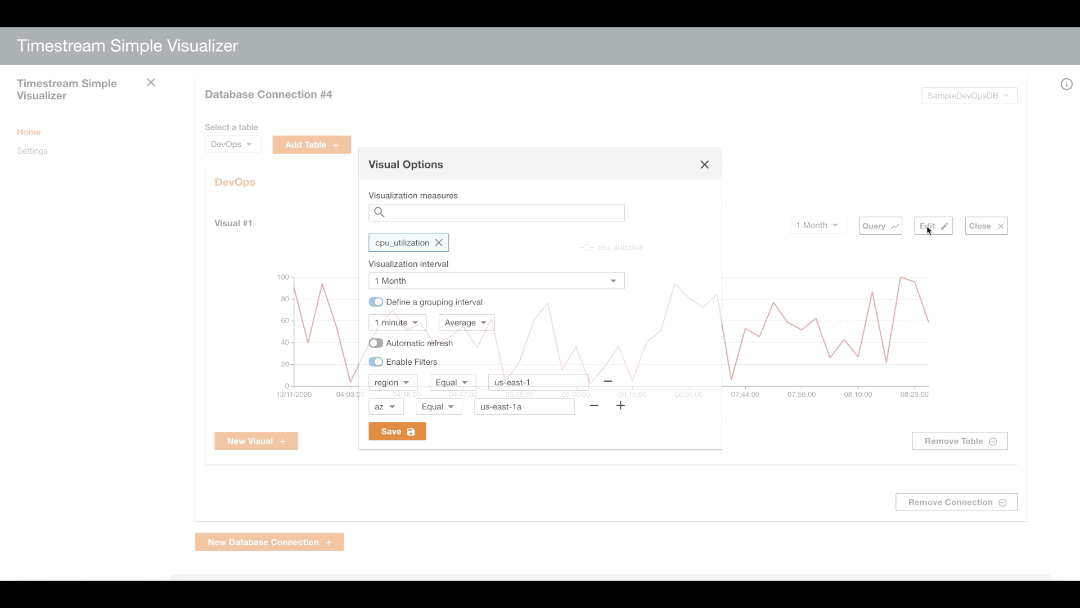
Task: Click the Database Connection #4 heading
Action: point(269,94)
